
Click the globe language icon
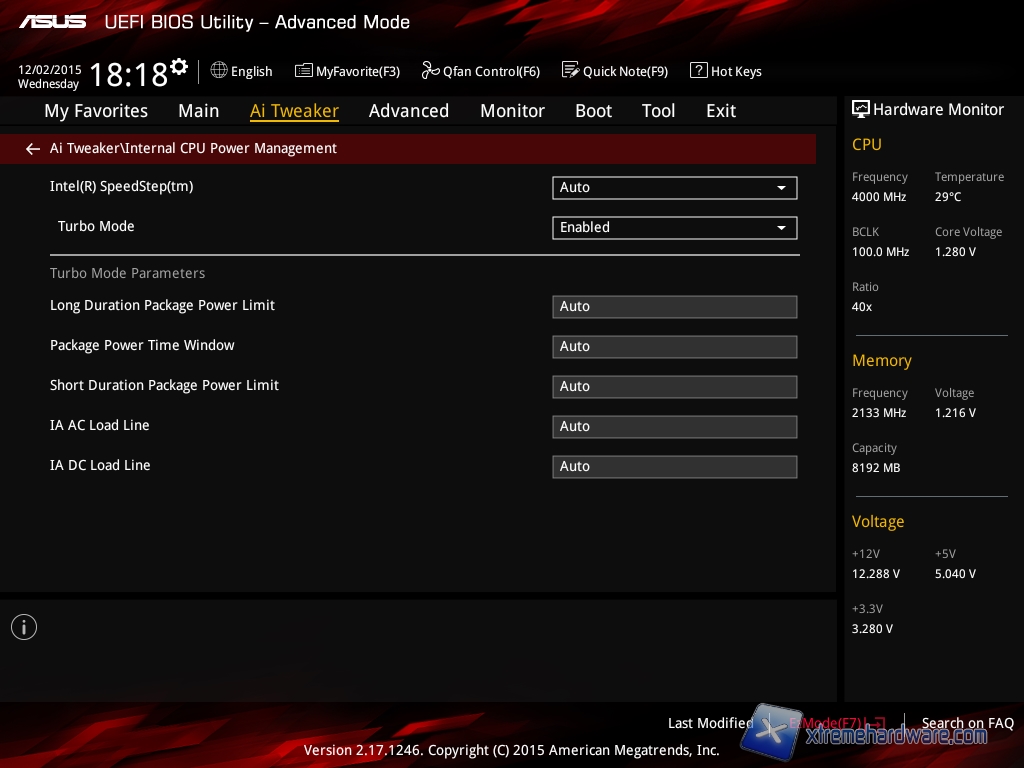tap(219, 71)
